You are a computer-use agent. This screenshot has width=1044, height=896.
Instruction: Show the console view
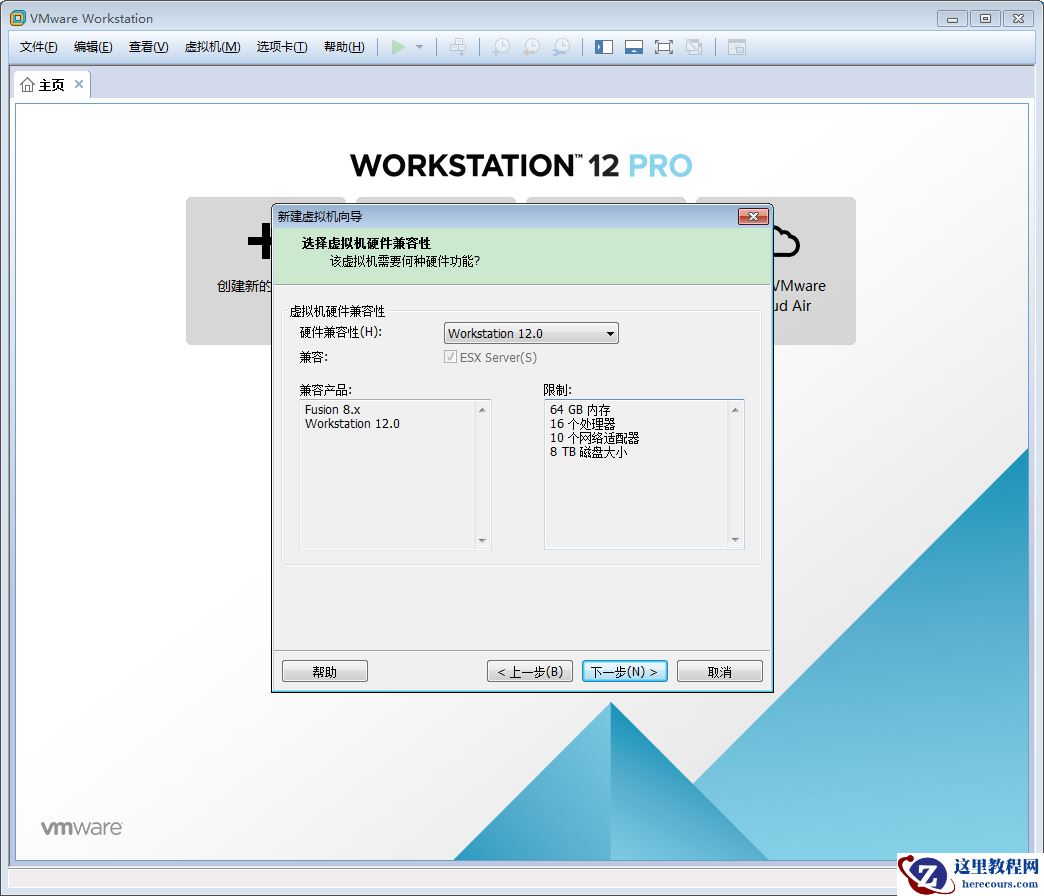(736, 46)
